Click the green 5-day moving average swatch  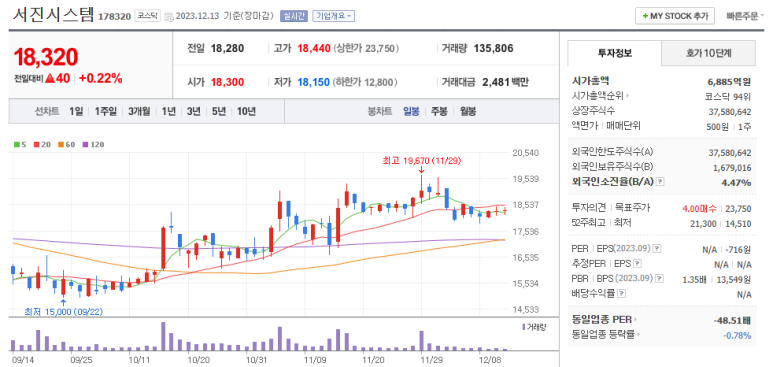[17, 145]
